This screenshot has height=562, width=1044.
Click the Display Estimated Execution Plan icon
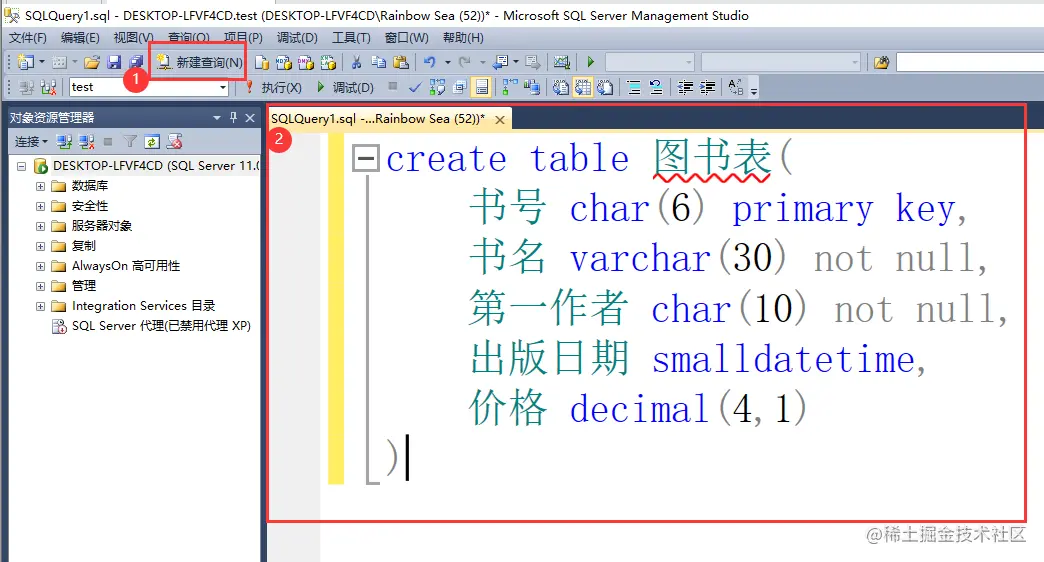point(437,87)
